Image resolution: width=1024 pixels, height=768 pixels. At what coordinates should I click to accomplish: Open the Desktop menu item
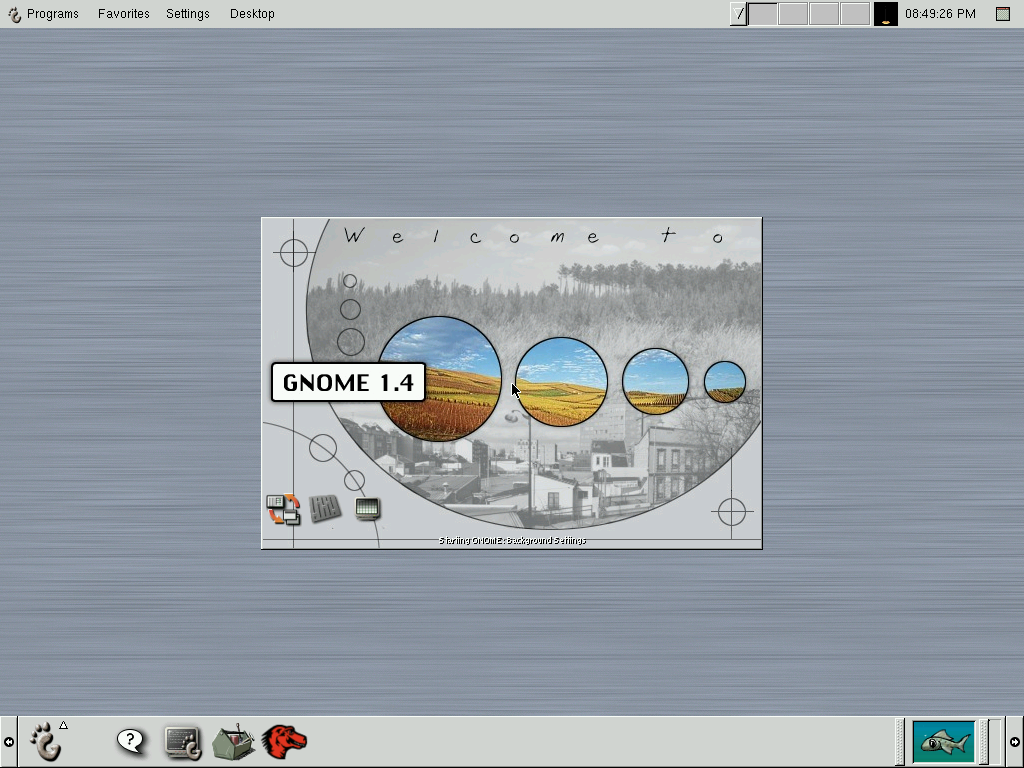click(252, 13)
